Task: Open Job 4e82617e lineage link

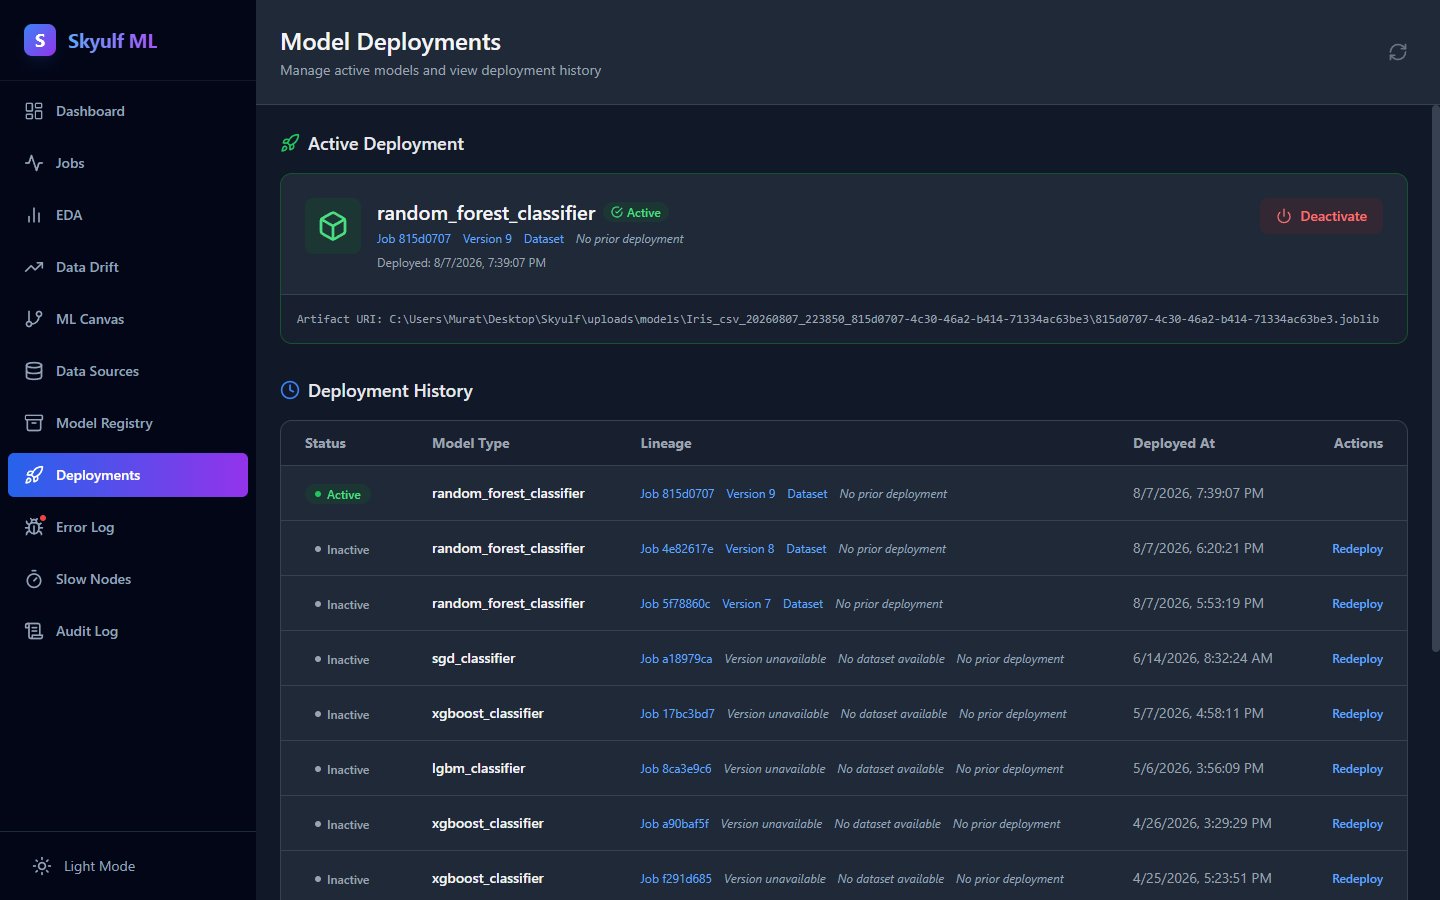Action: tap(677, 549)
